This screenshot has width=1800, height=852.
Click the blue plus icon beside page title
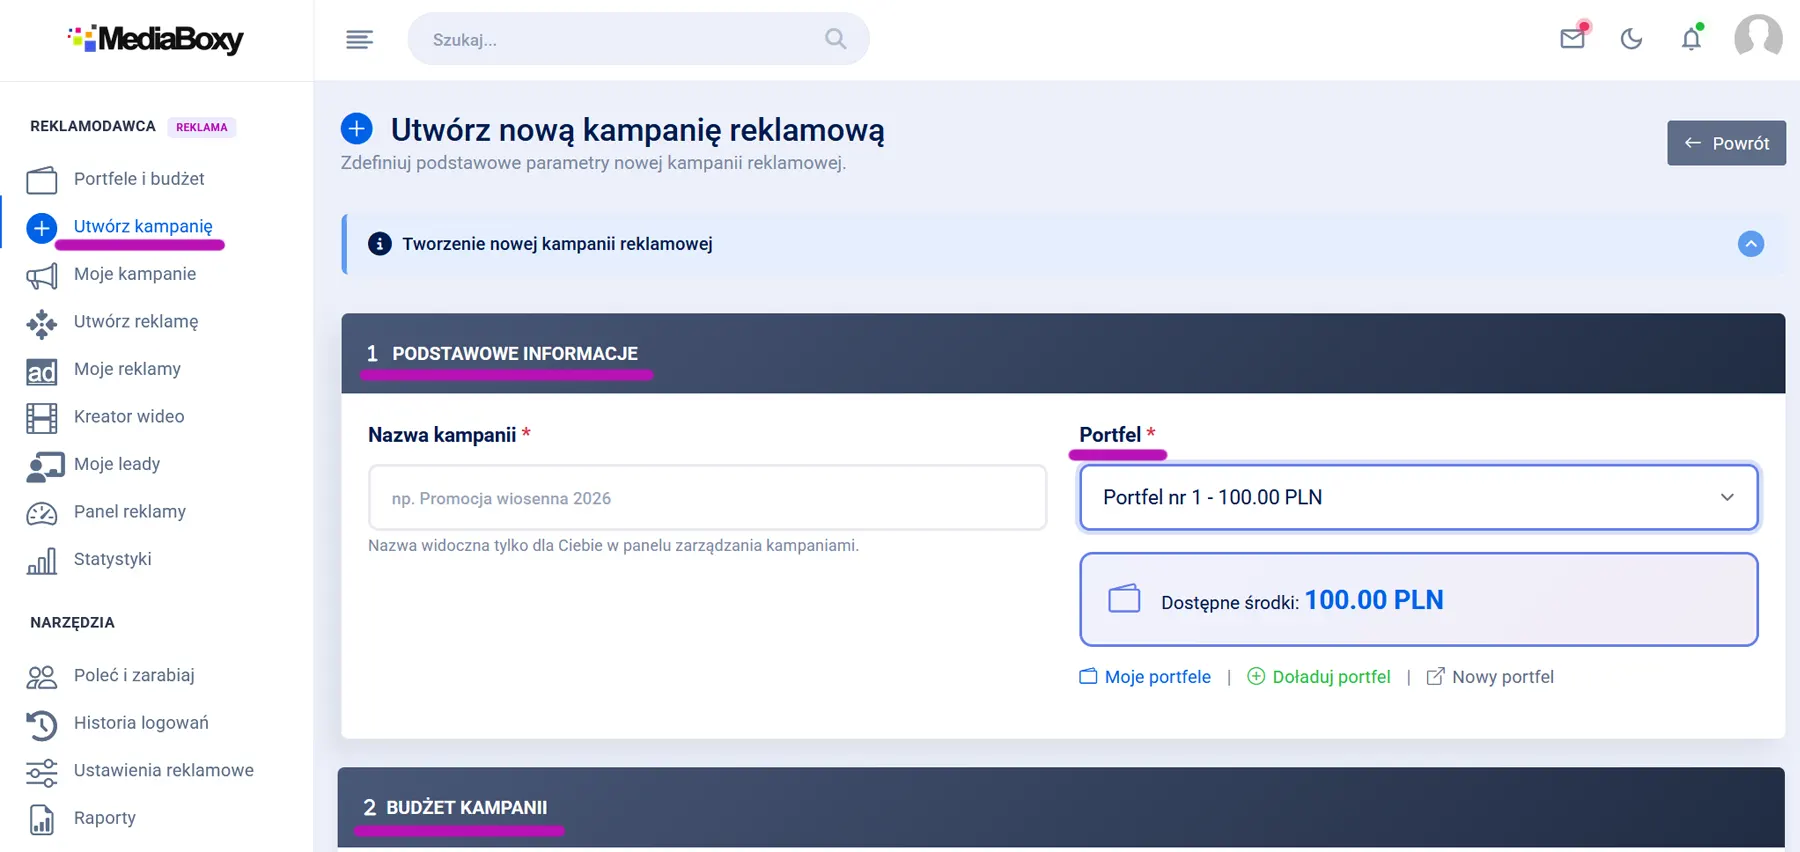[357, 129]
